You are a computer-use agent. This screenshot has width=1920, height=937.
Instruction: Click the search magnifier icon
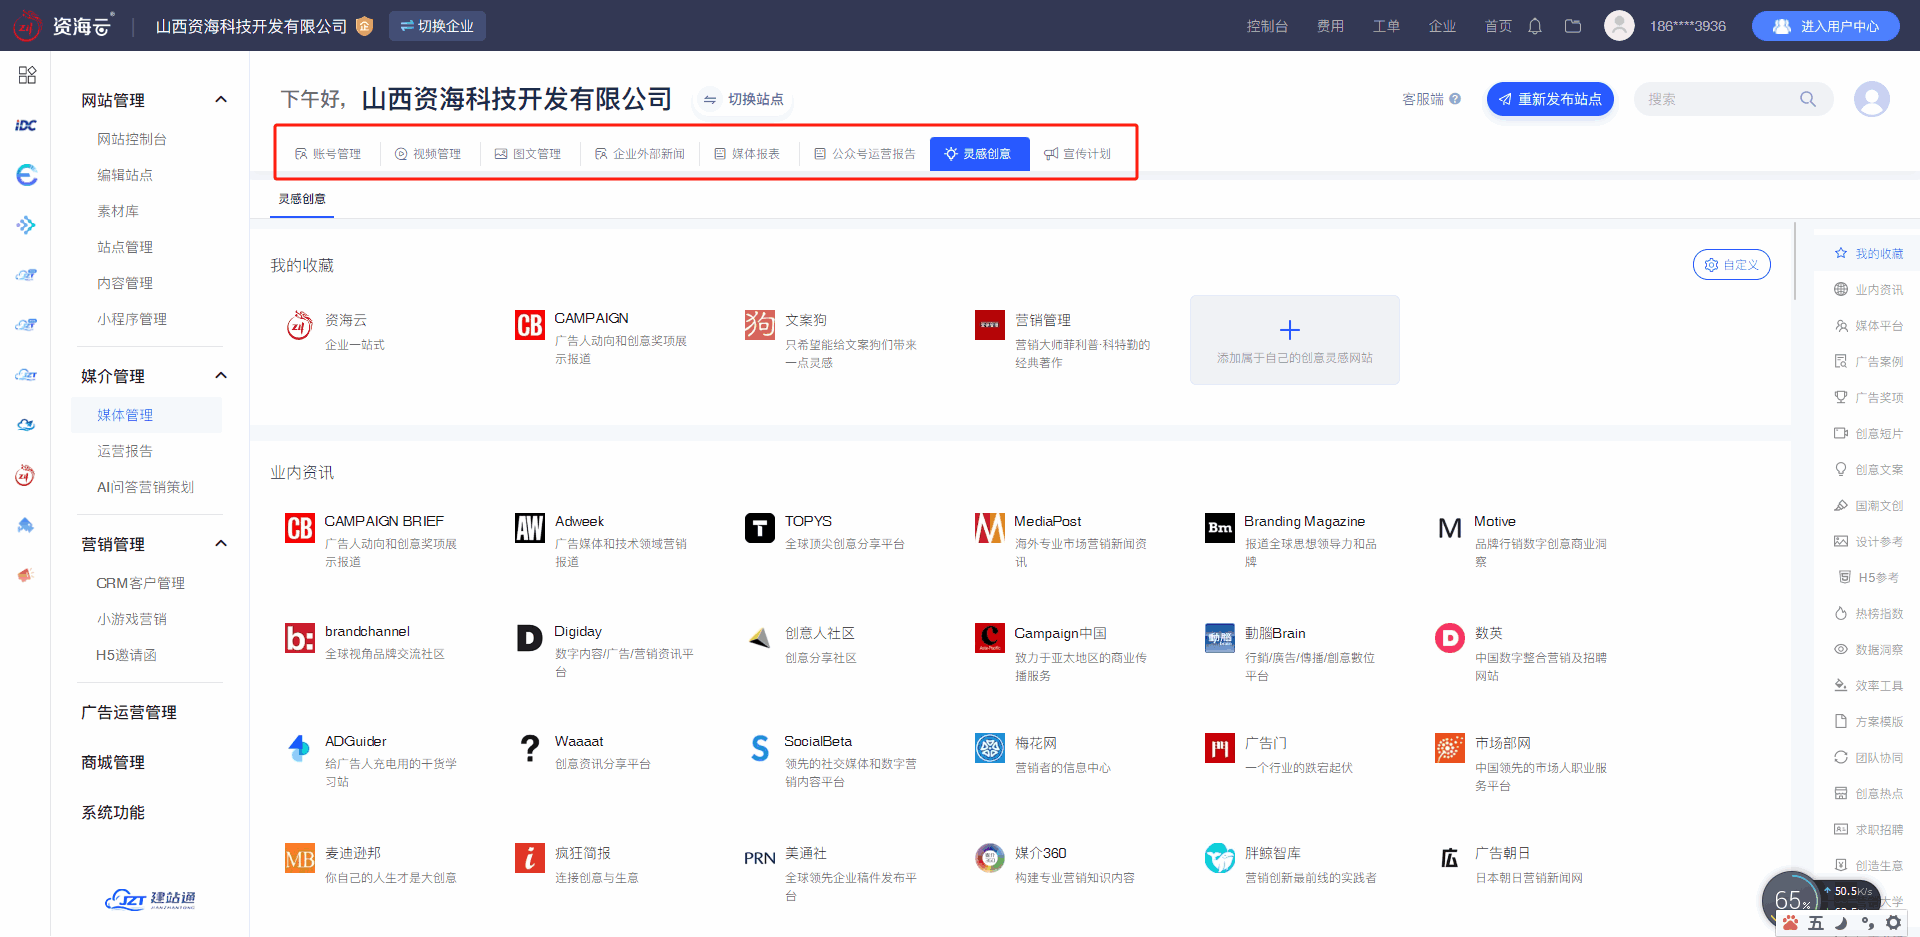[x=1808, y=99]
